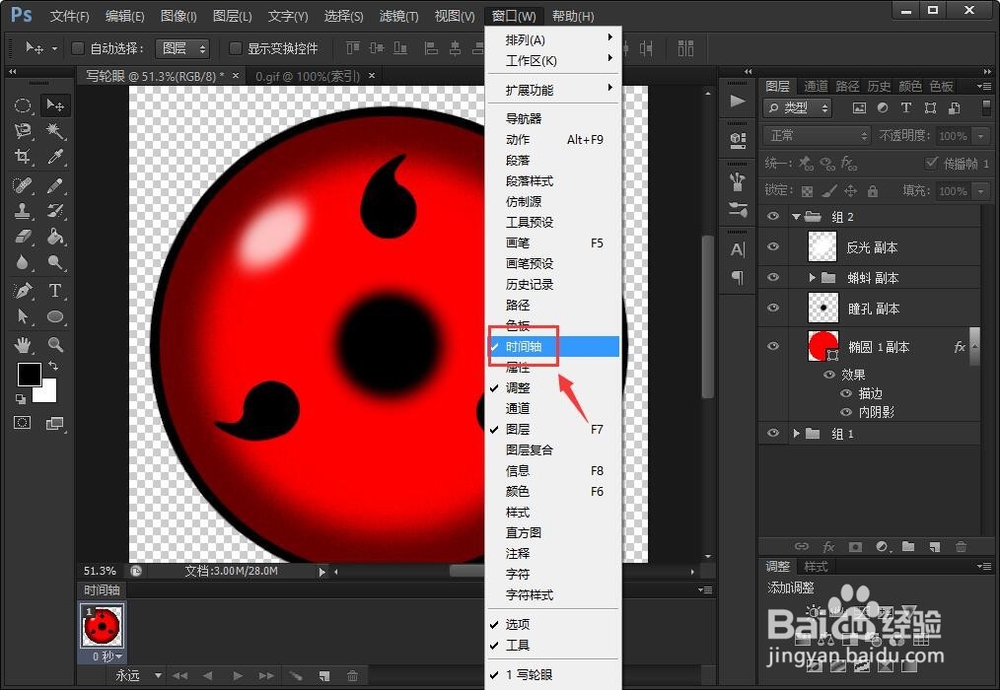This screenshot has height=690, width=1000.
Task: Select the Elliptical Marquee tool
Action: point(23,105)
